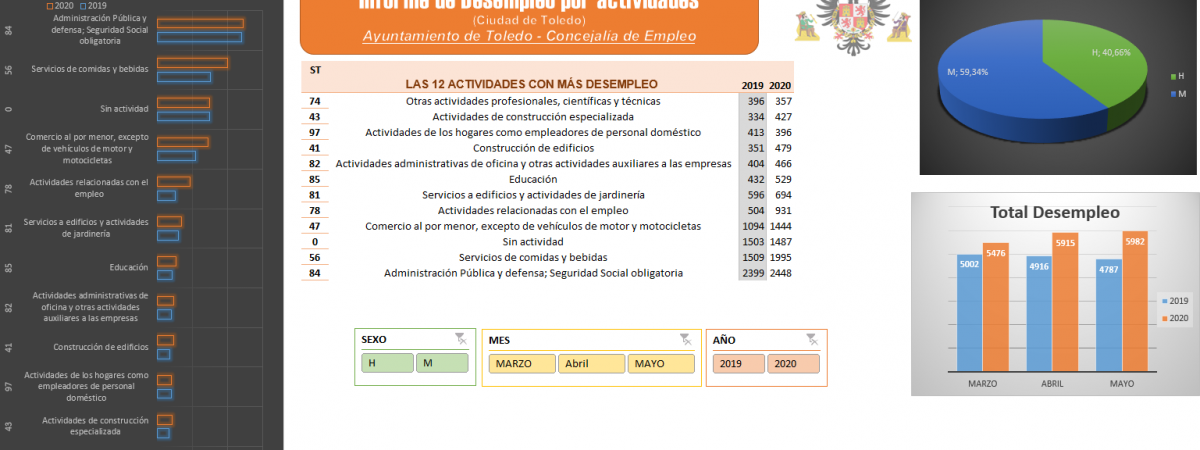Select 2020 bar for Servicios de comidas y bebidas

(x=192, y=62)
